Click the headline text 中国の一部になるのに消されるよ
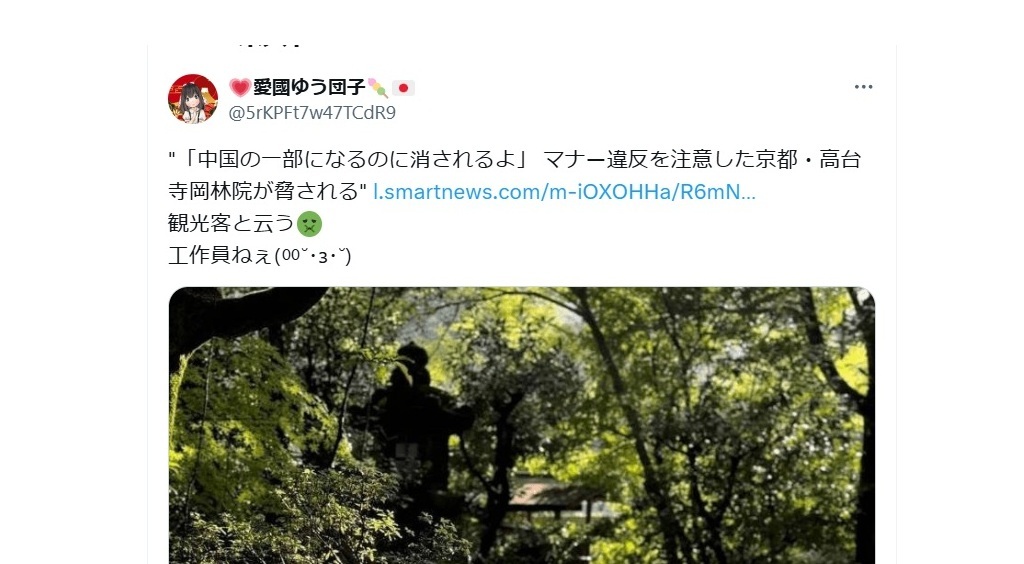The image size is (1024, 564). pyautogui.click(x=357, y=160)
